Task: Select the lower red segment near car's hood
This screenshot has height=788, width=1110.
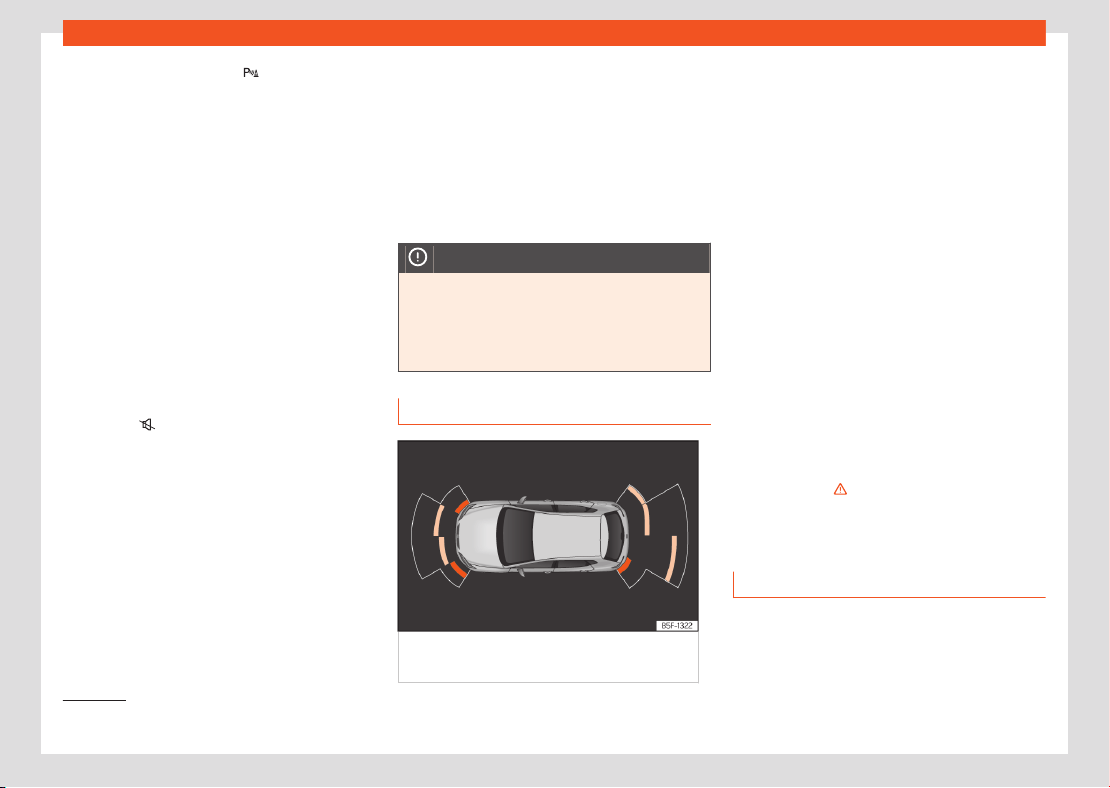Action: coord(459,570)
